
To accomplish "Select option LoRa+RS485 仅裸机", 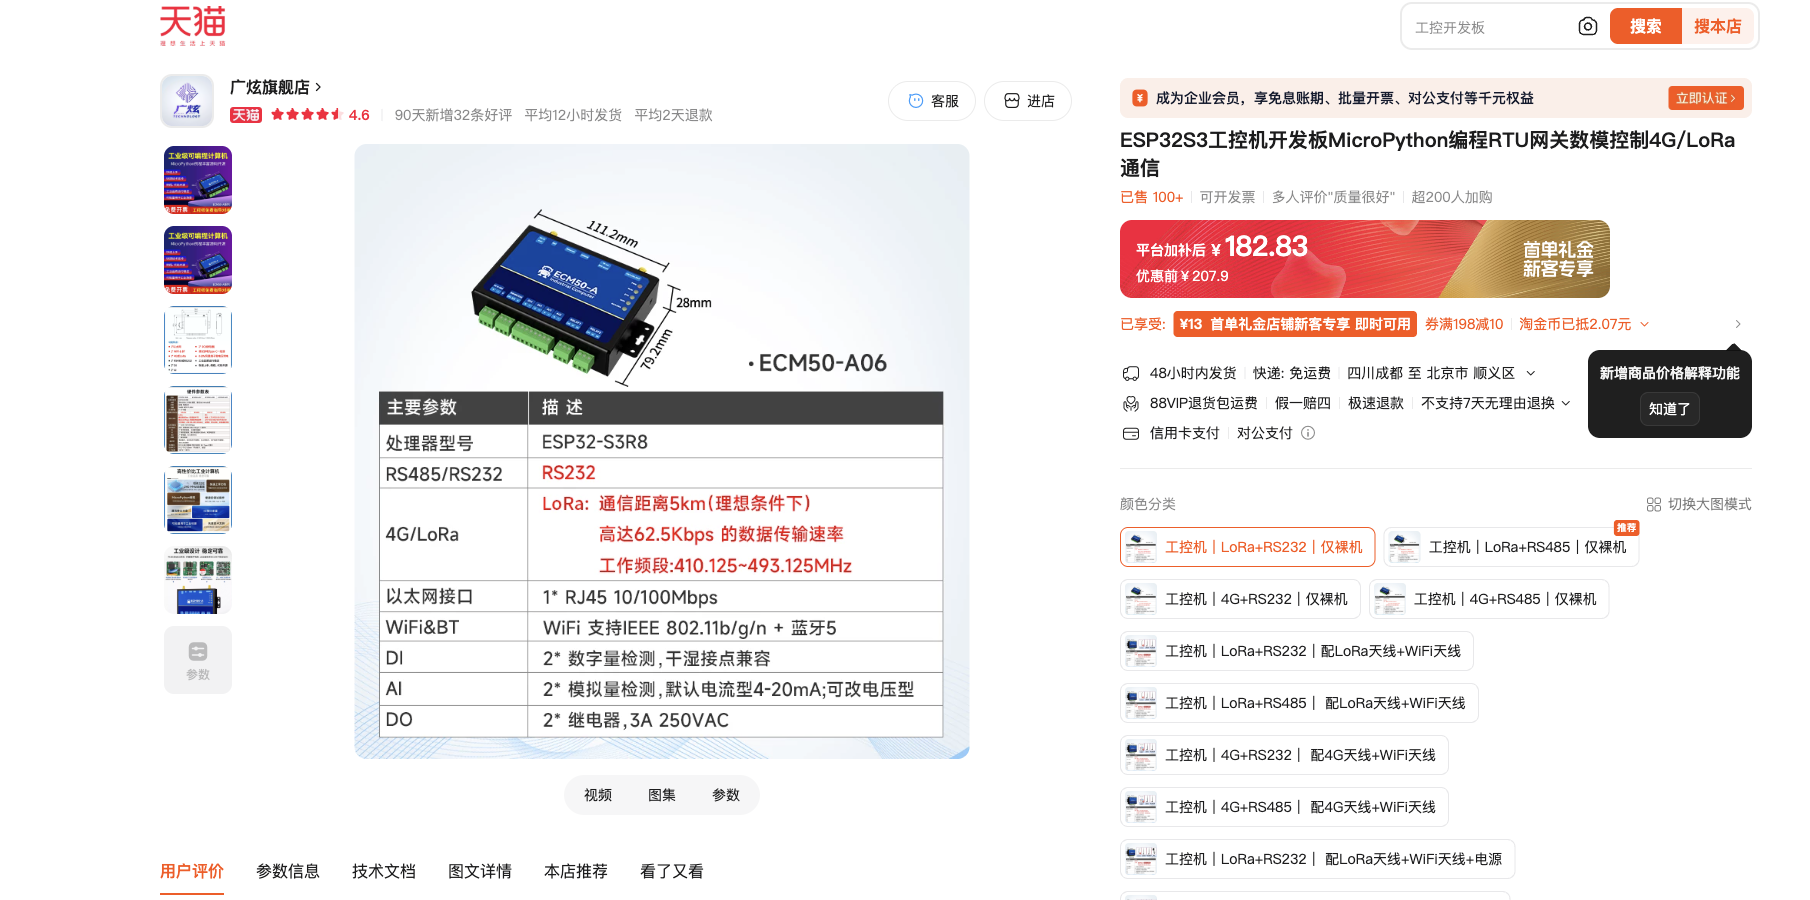I will [1511, 547].
